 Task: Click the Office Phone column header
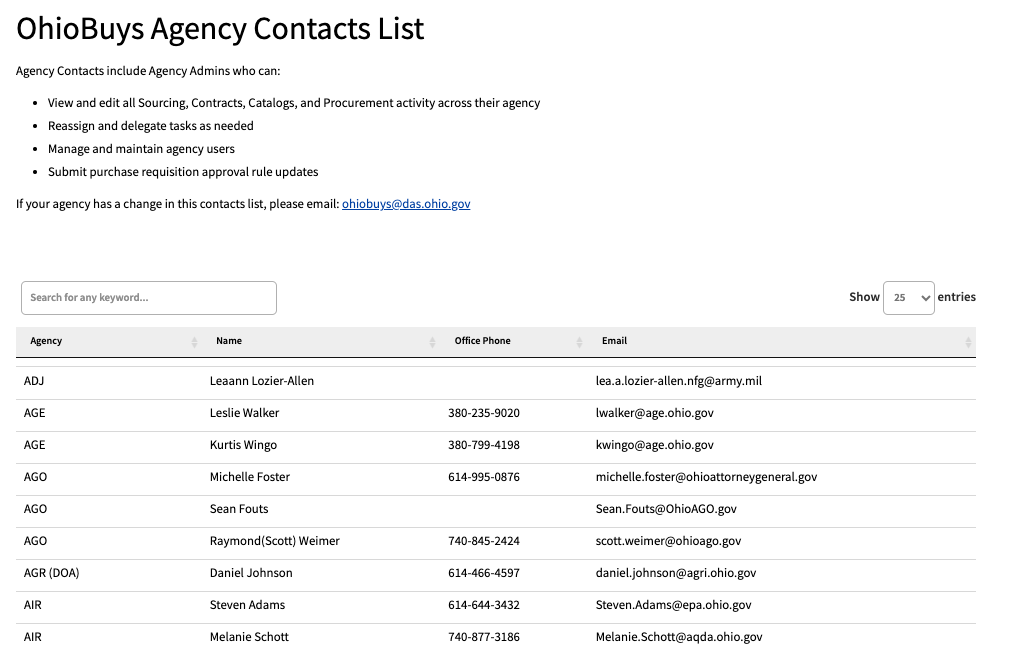[483, 341]
